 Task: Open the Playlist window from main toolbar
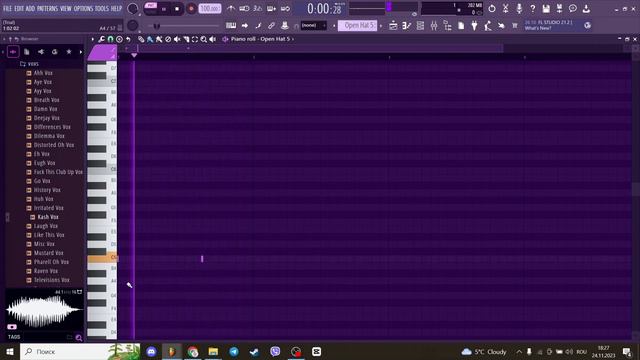(x=393, y=26)
